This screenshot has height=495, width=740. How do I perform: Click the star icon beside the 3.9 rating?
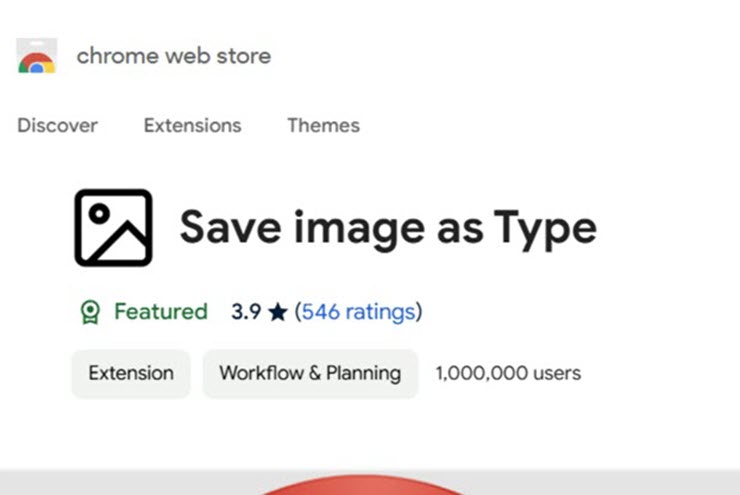tap(277, 313)
